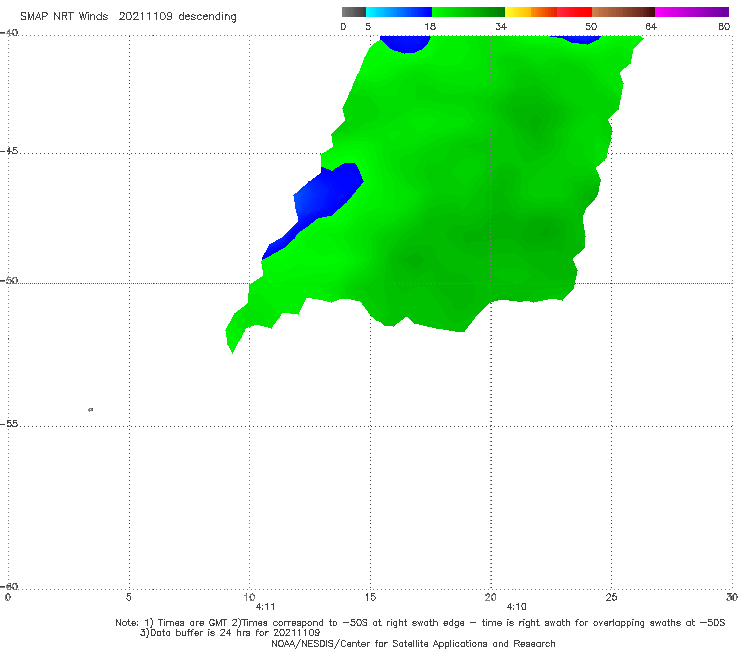Click the latitude label '-45' on the left axis
The image size is (740, 650).
pos(10,151)
